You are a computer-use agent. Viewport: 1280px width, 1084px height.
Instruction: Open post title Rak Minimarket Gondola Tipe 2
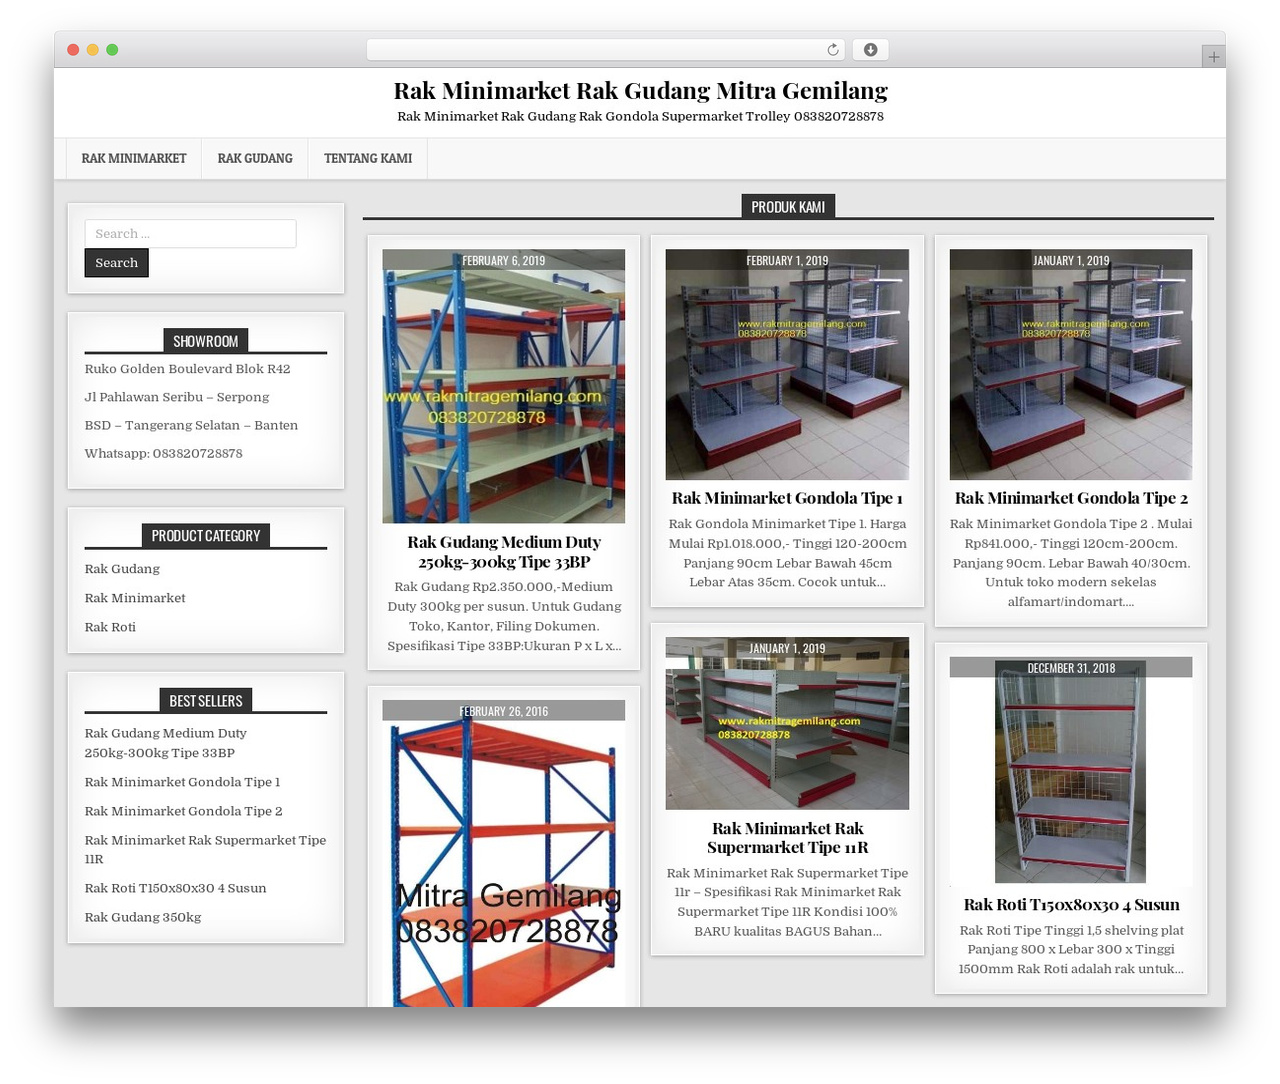(x=1071, y=498)
